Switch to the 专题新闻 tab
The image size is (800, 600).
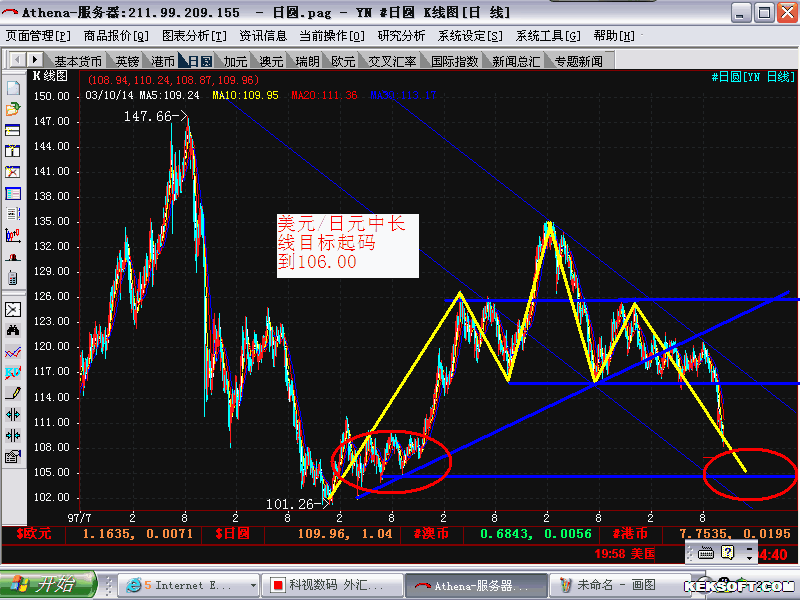click(x=579, y=61)
